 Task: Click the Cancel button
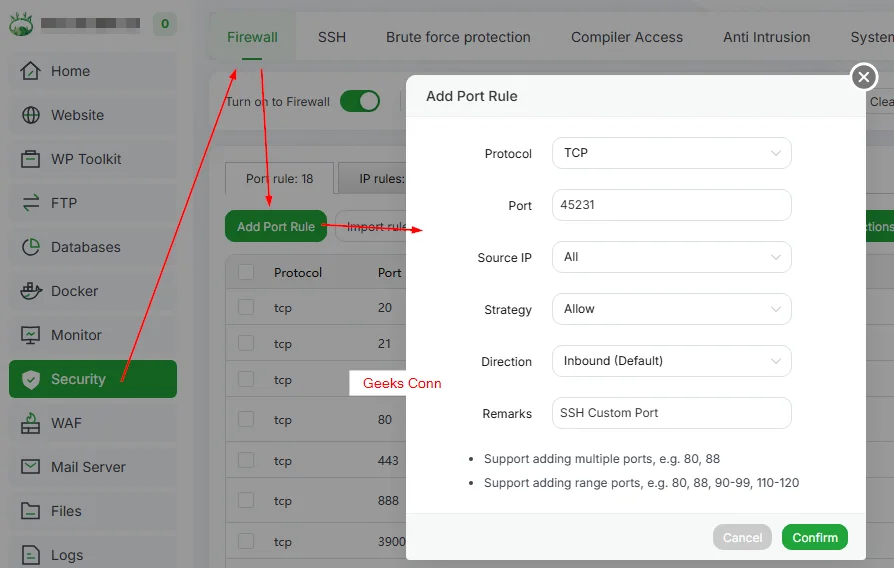742,537
